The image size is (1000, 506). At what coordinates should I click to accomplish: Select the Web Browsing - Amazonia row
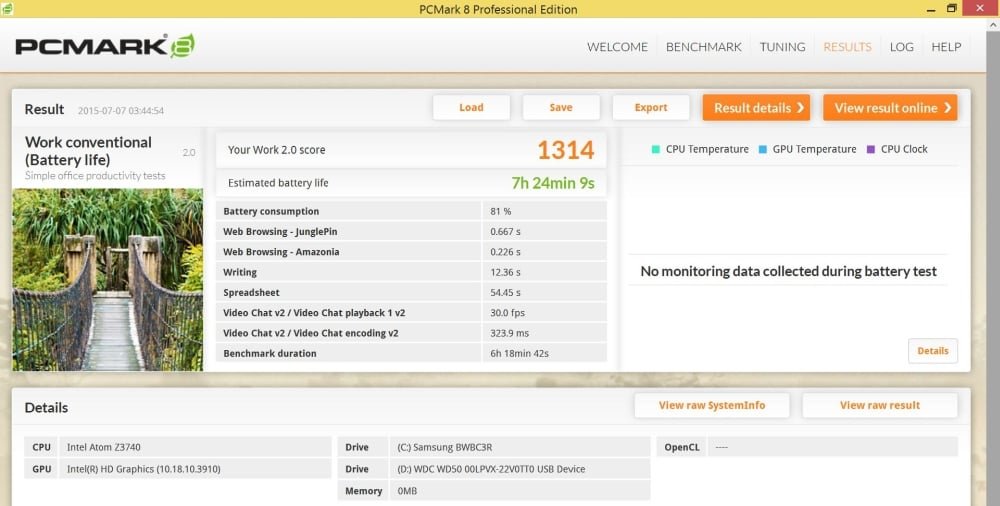(x=411, y=252)
